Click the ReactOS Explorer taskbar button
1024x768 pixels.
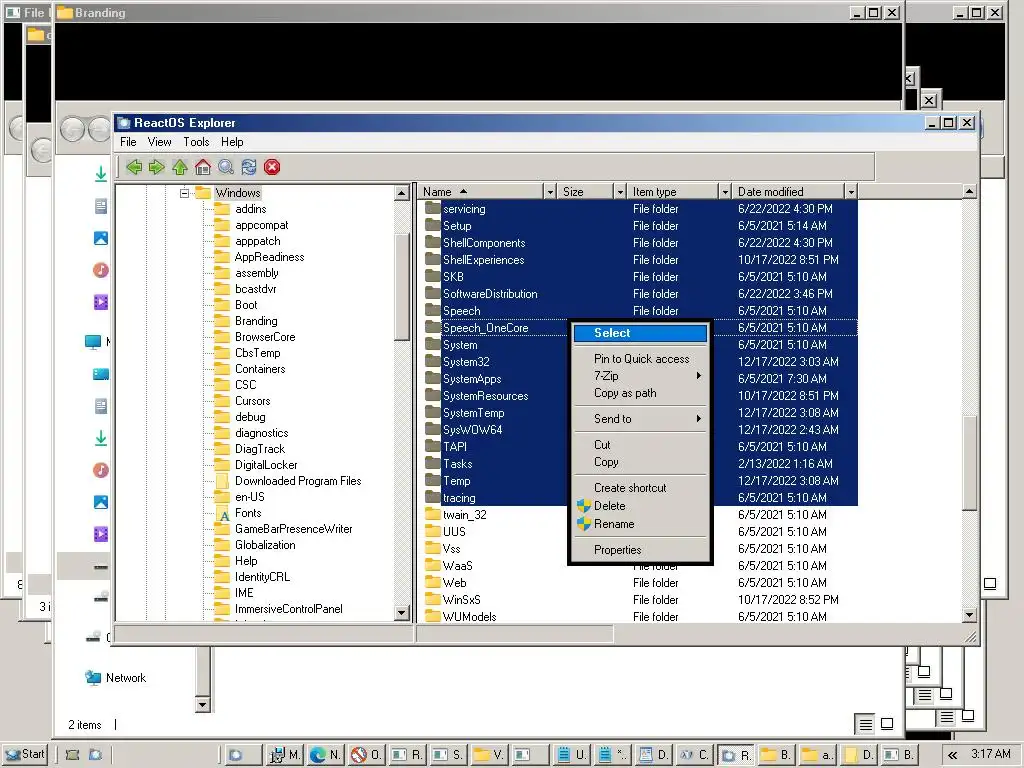[737, 755]
